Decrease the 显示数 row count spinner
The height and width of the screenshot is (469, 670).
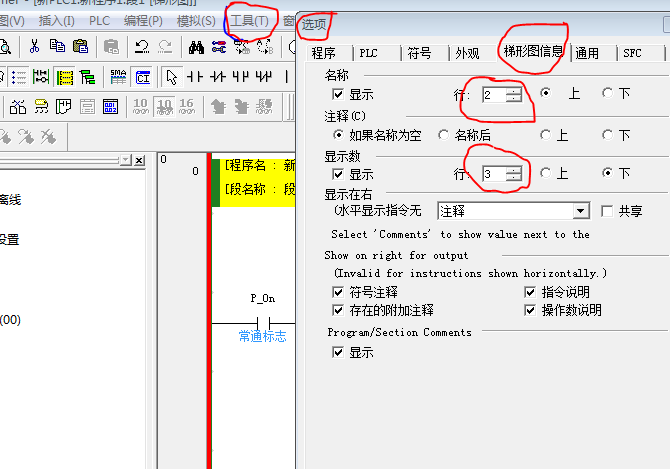coord(514,178)
